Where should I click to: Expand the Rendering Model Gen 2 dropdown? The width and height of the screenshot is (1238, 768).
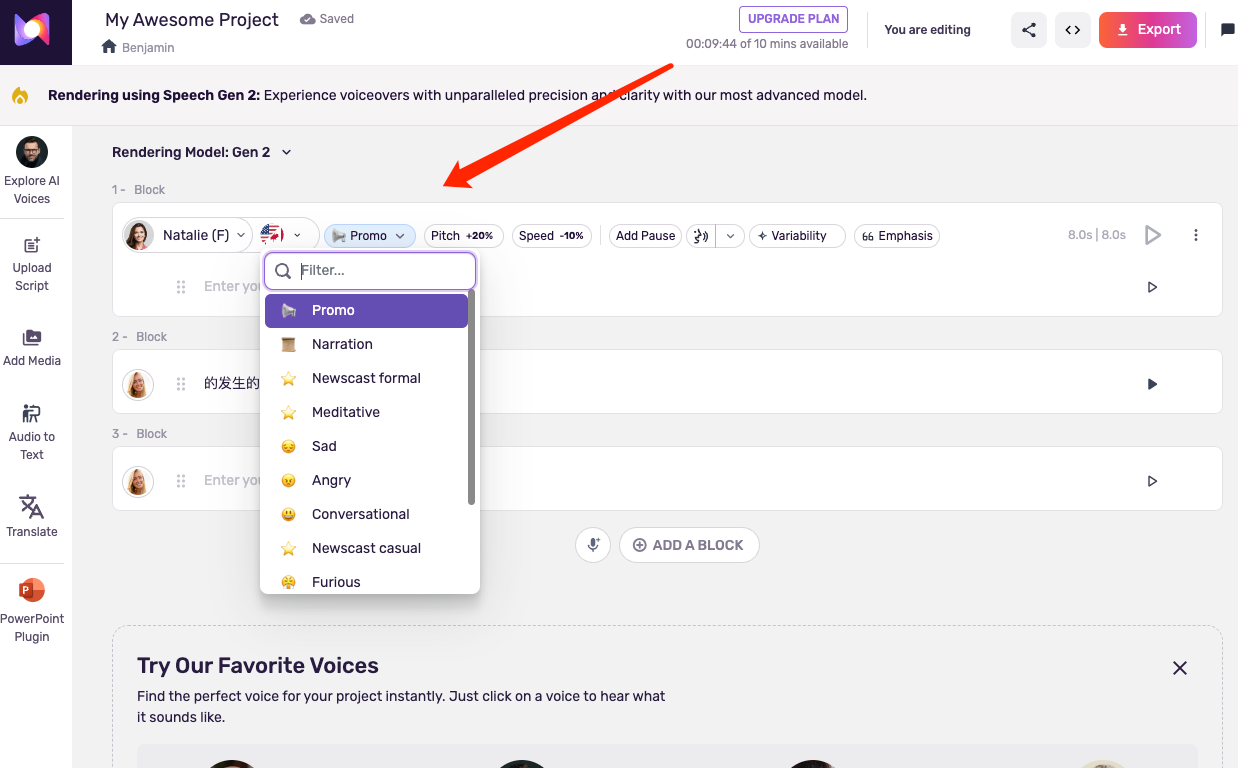click(286, 153)
